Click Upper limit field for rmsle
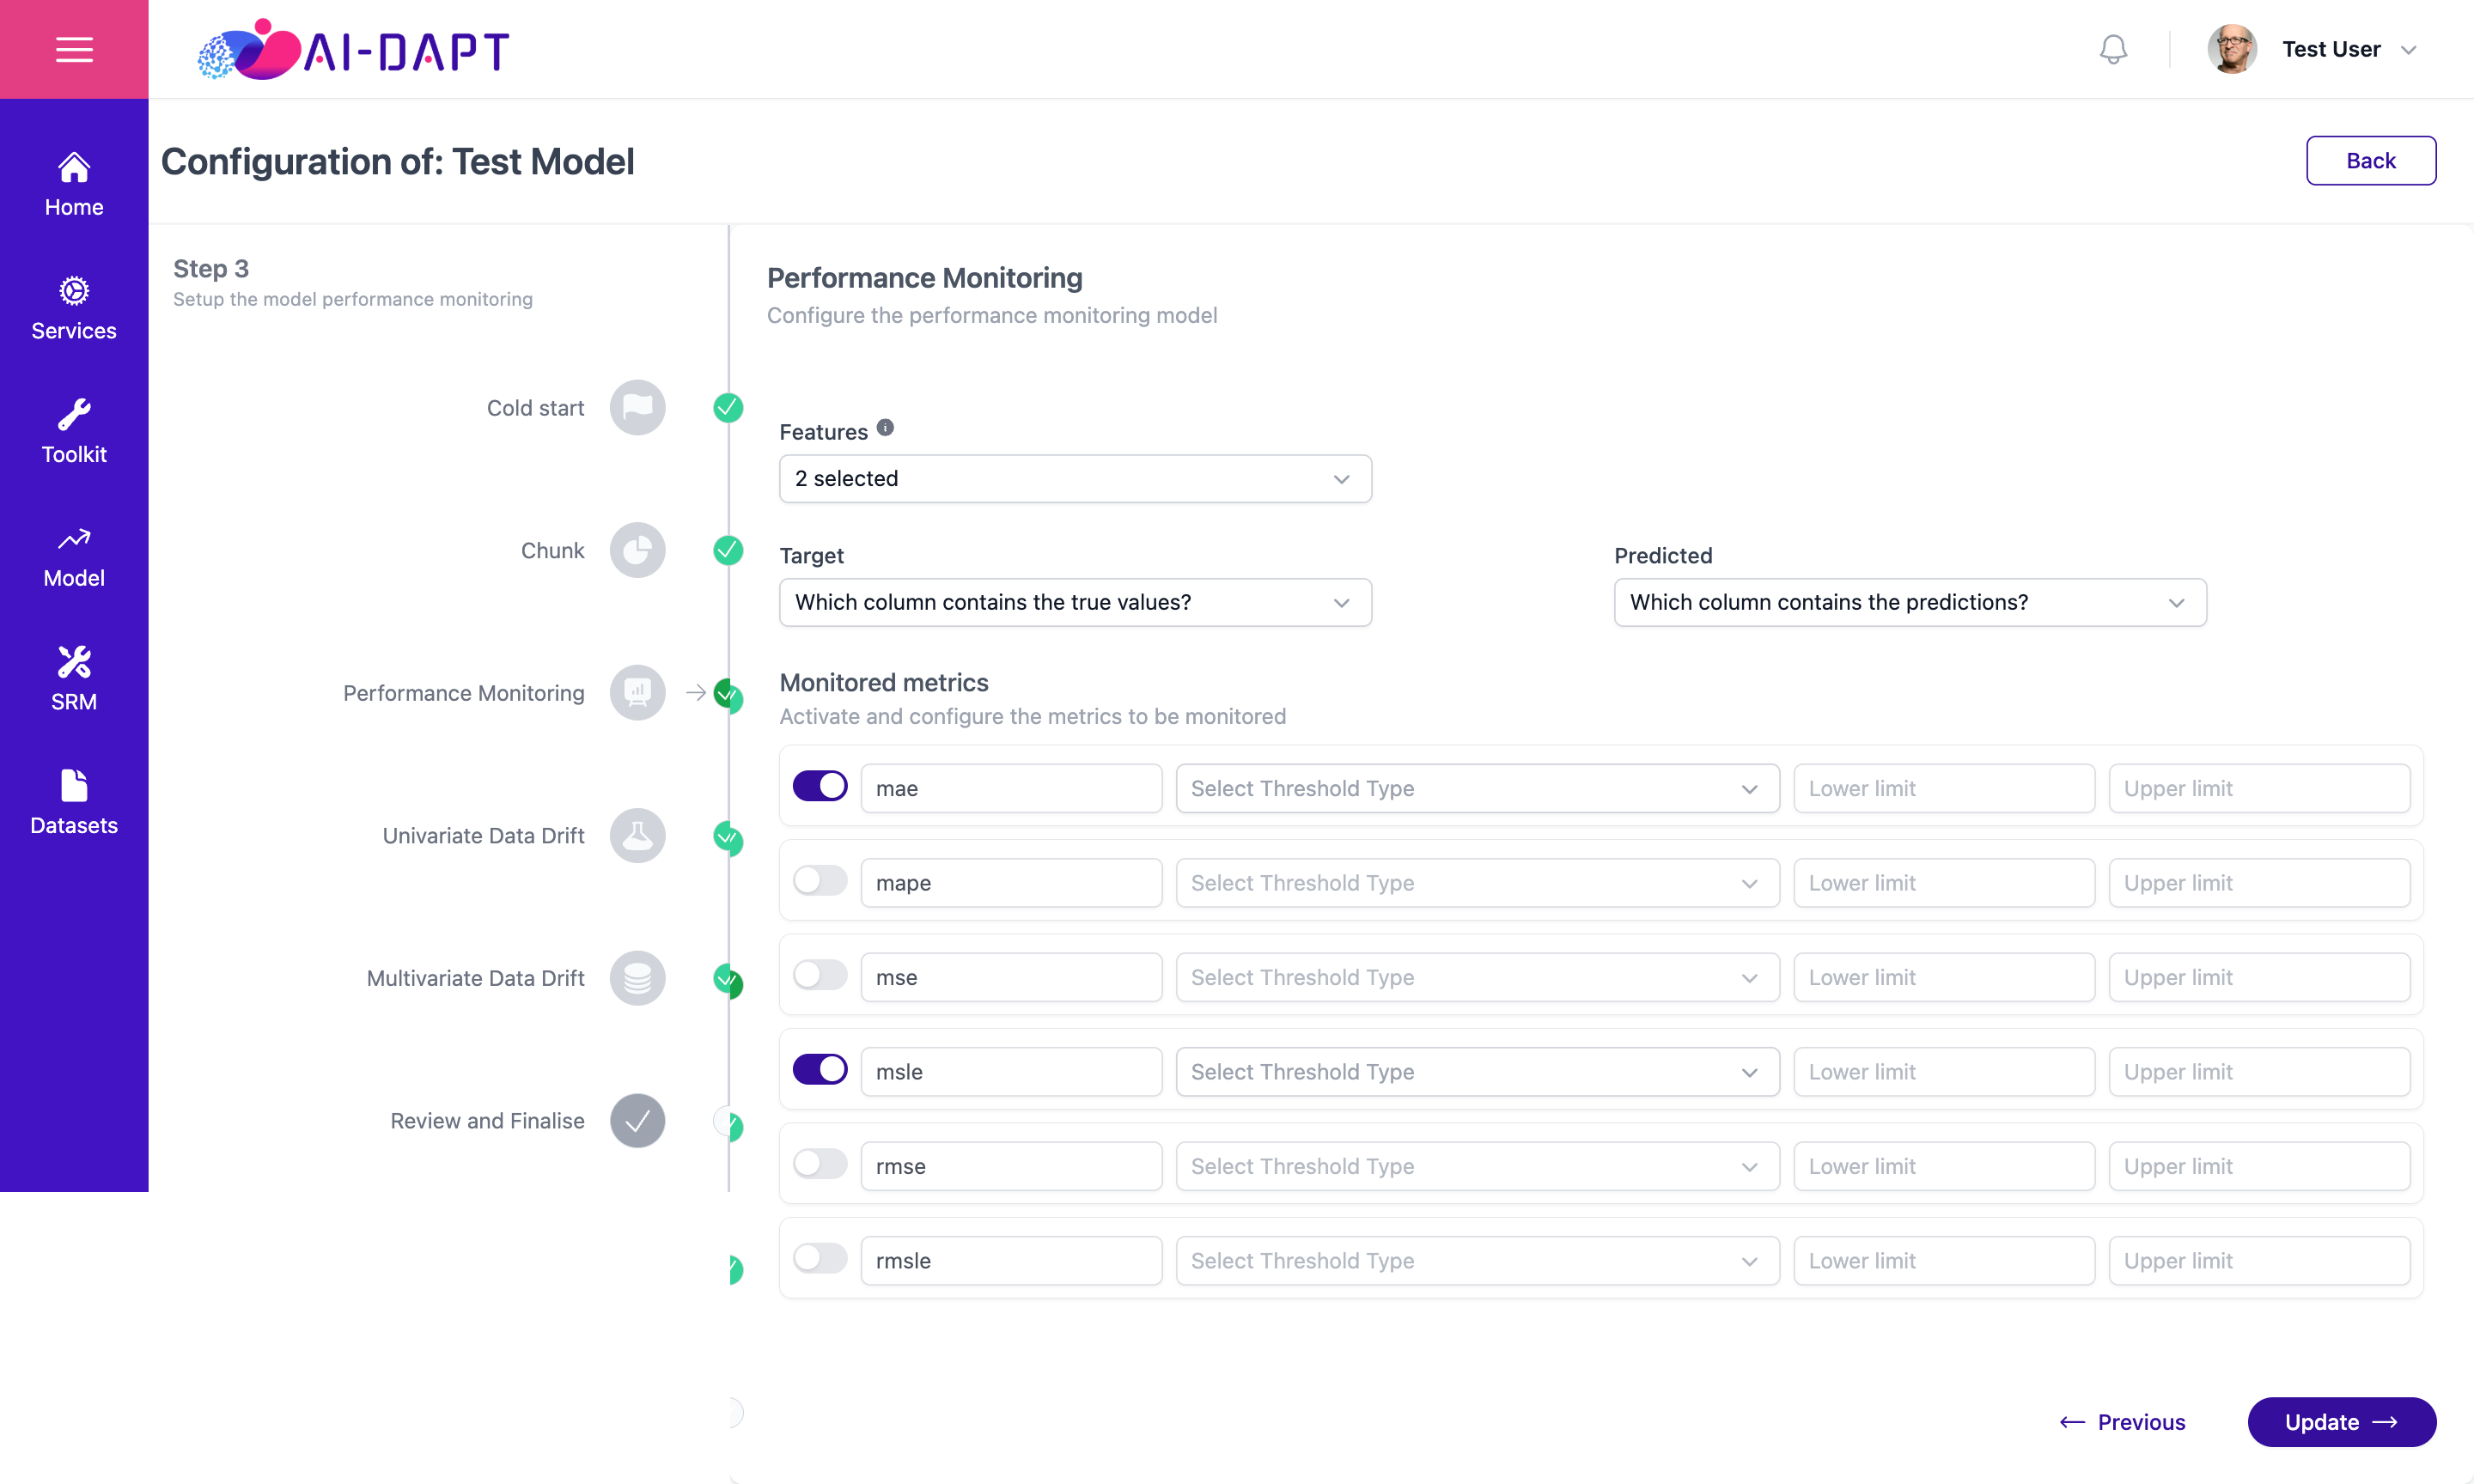This screenshot has height=1484, width=2474. point(2259,1260)
